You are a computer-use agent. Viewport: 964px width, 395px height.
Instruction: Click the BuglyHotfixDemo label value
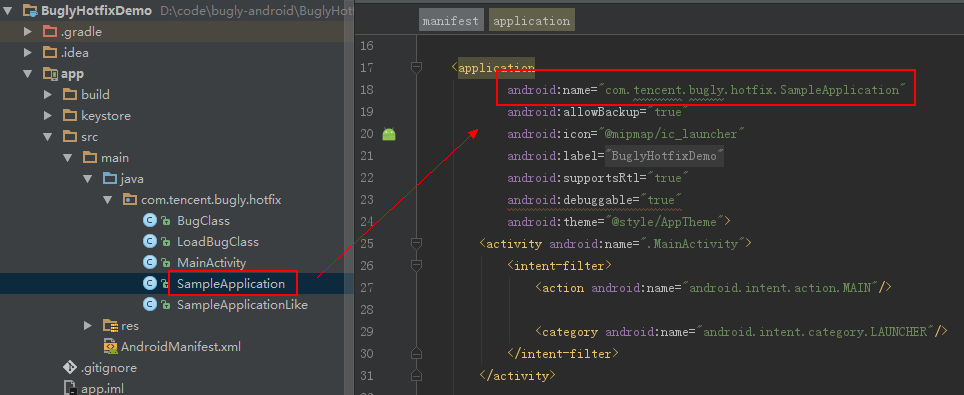tap(664, 156)
